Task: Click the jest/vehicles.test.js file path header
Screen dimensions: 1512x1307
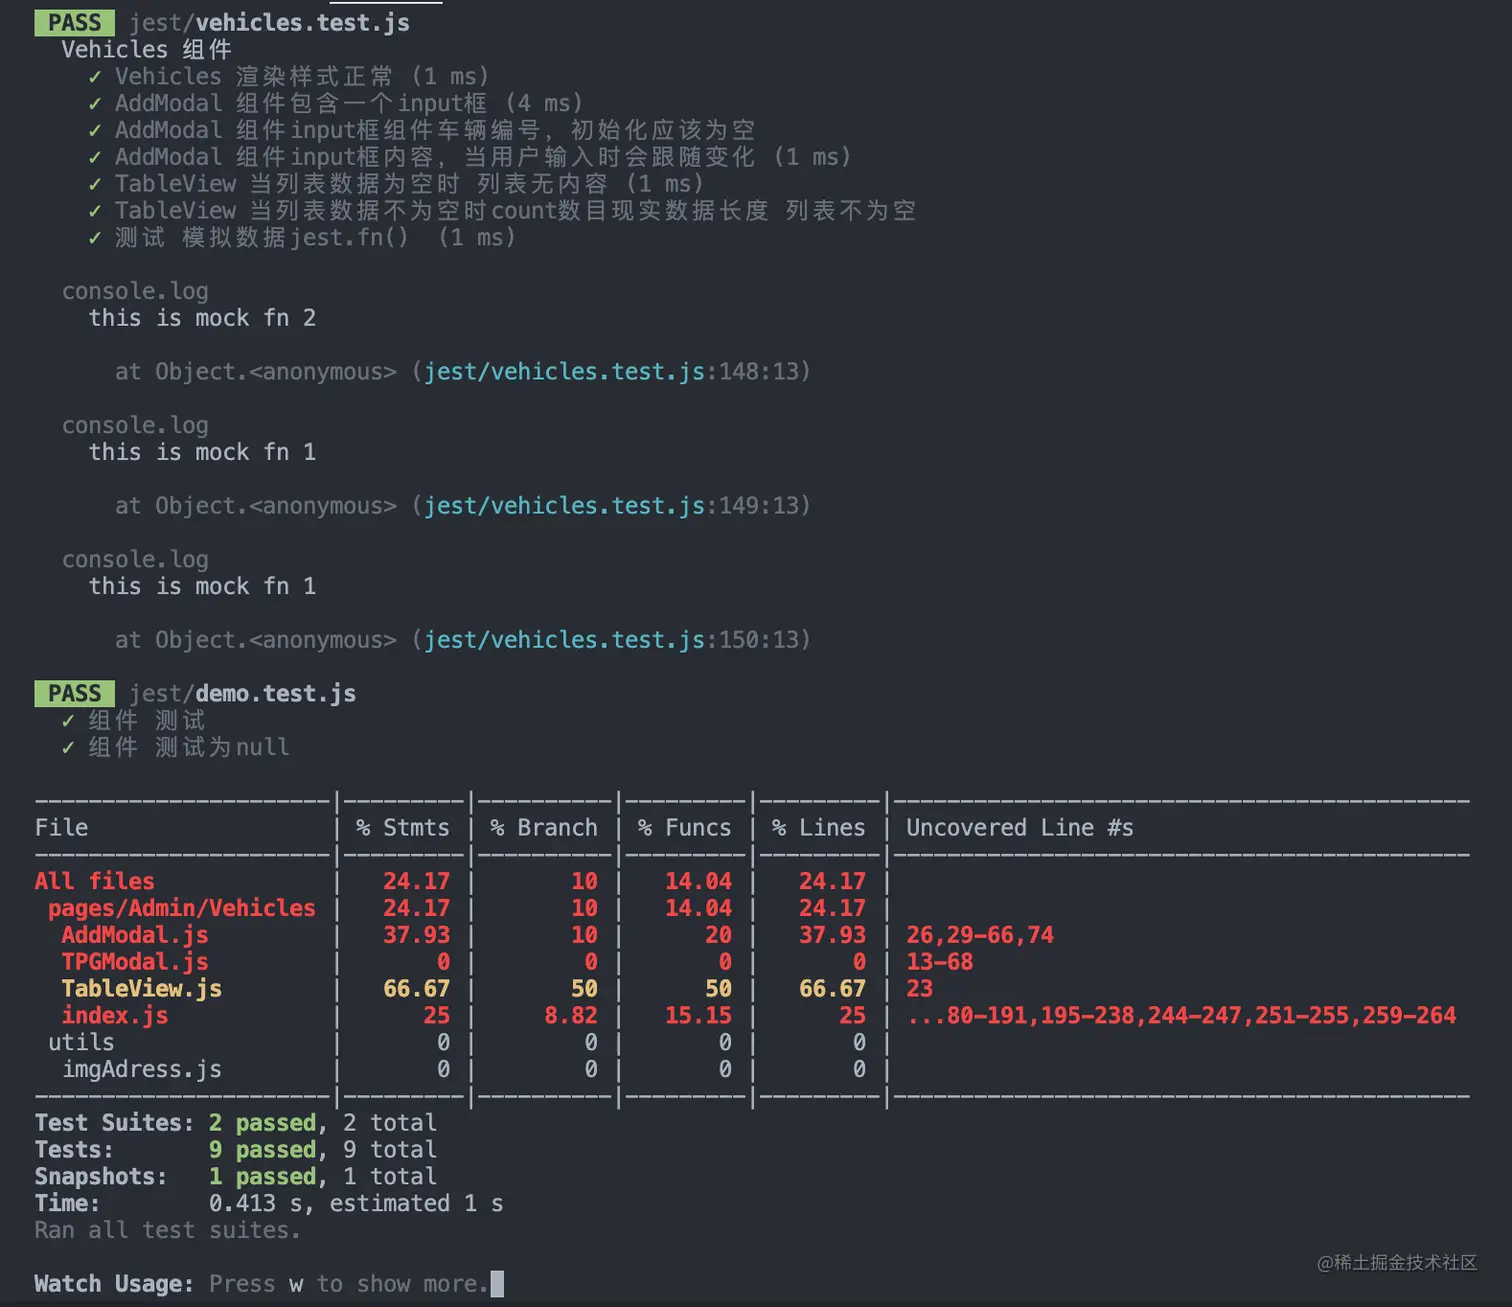Action: 269,22
